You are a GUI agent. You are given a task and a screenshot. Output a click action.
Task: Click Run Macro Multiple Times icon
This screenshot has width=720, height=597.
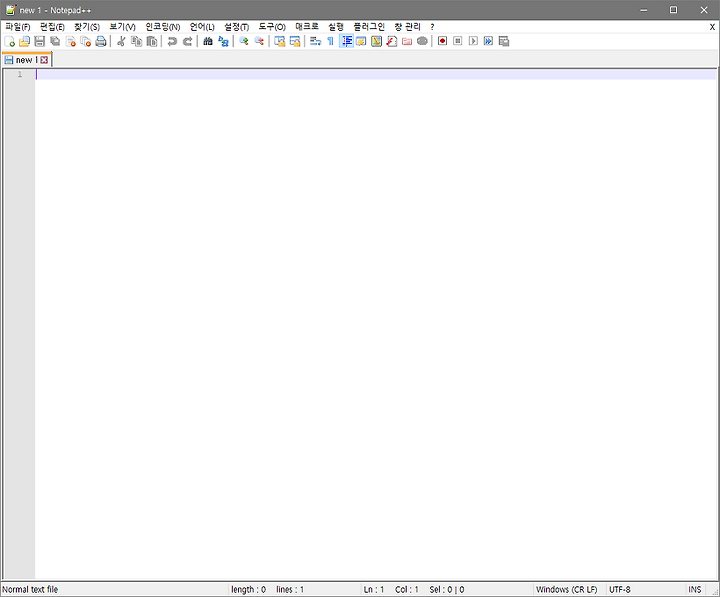pos(488,41)
